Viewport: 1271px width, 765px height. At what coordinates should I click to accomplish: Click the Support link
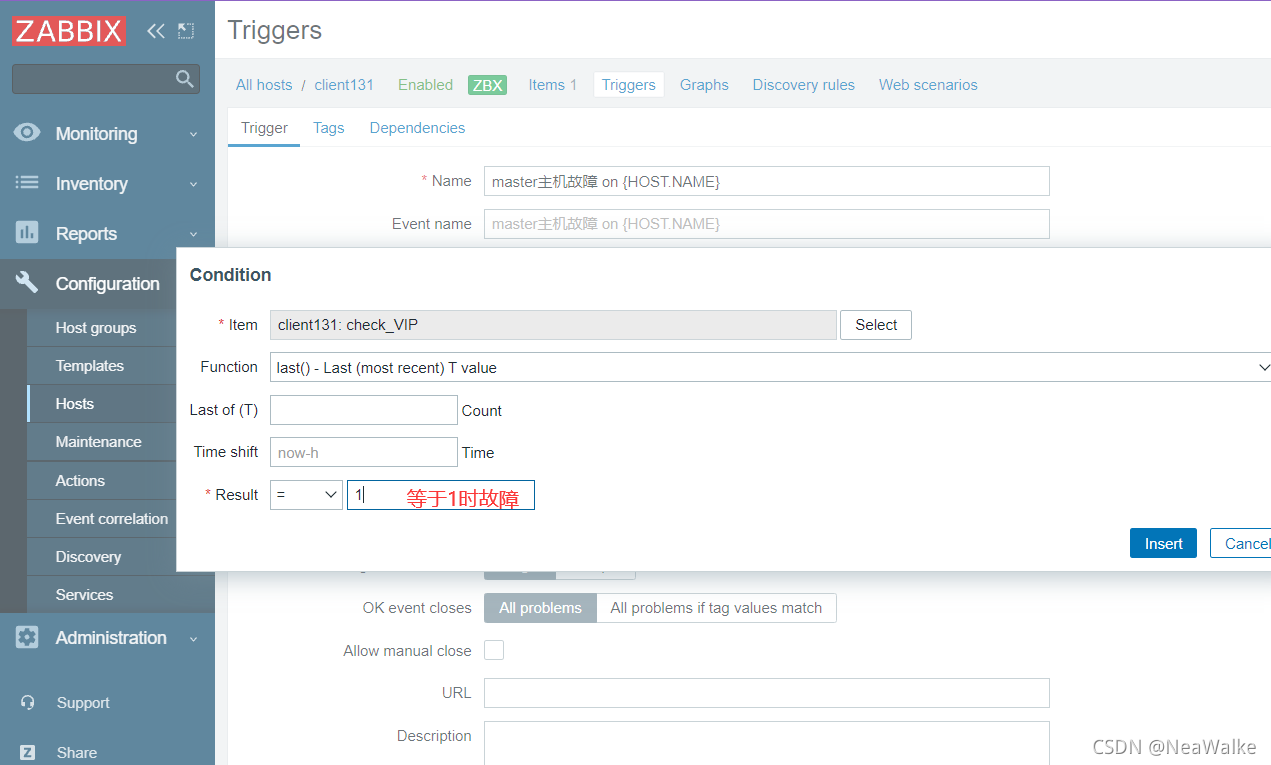(83, 703)
